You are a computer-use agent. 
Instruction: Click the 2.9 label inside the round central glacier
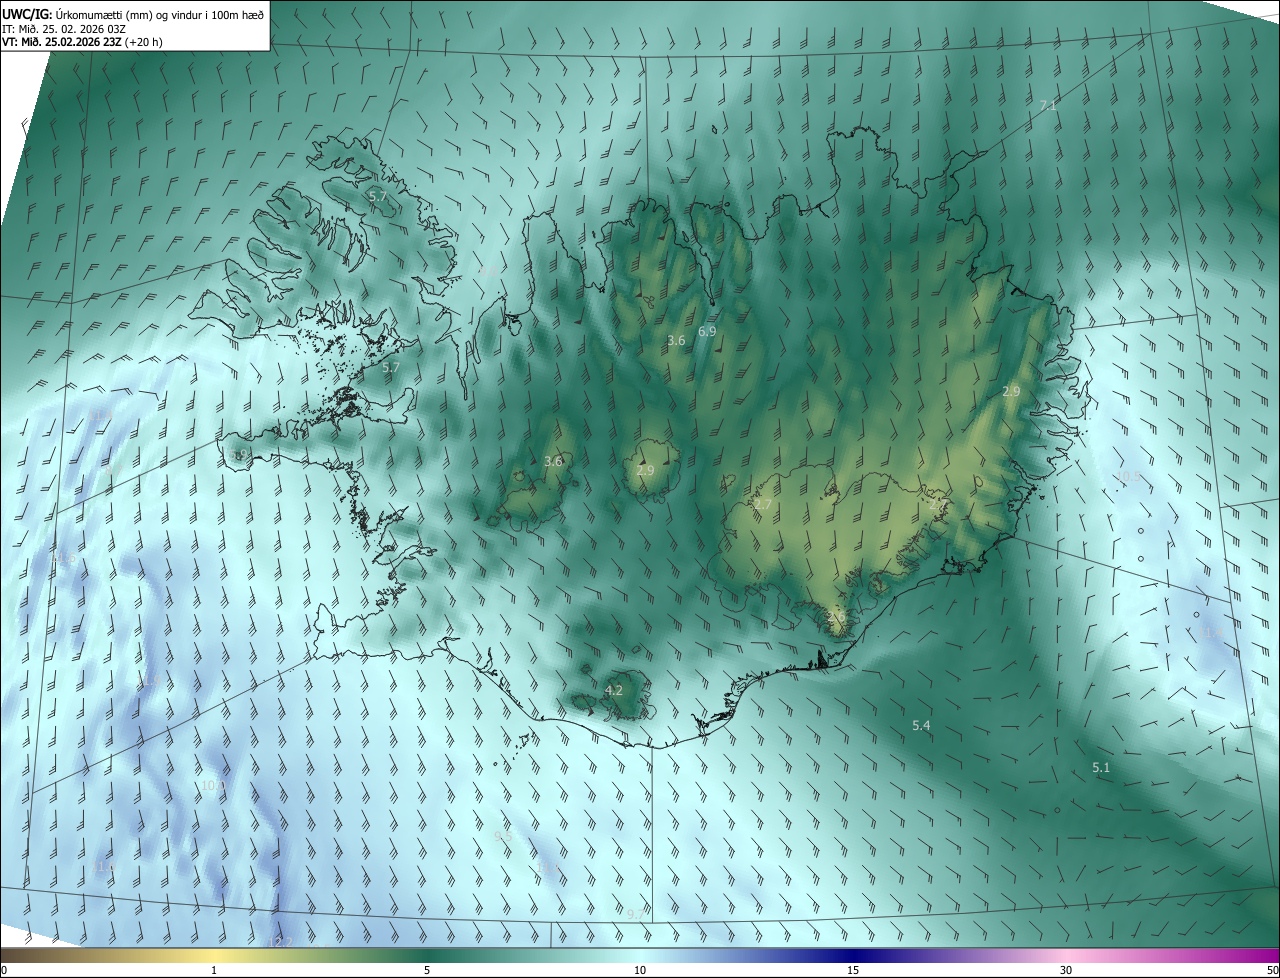(645, 470)
